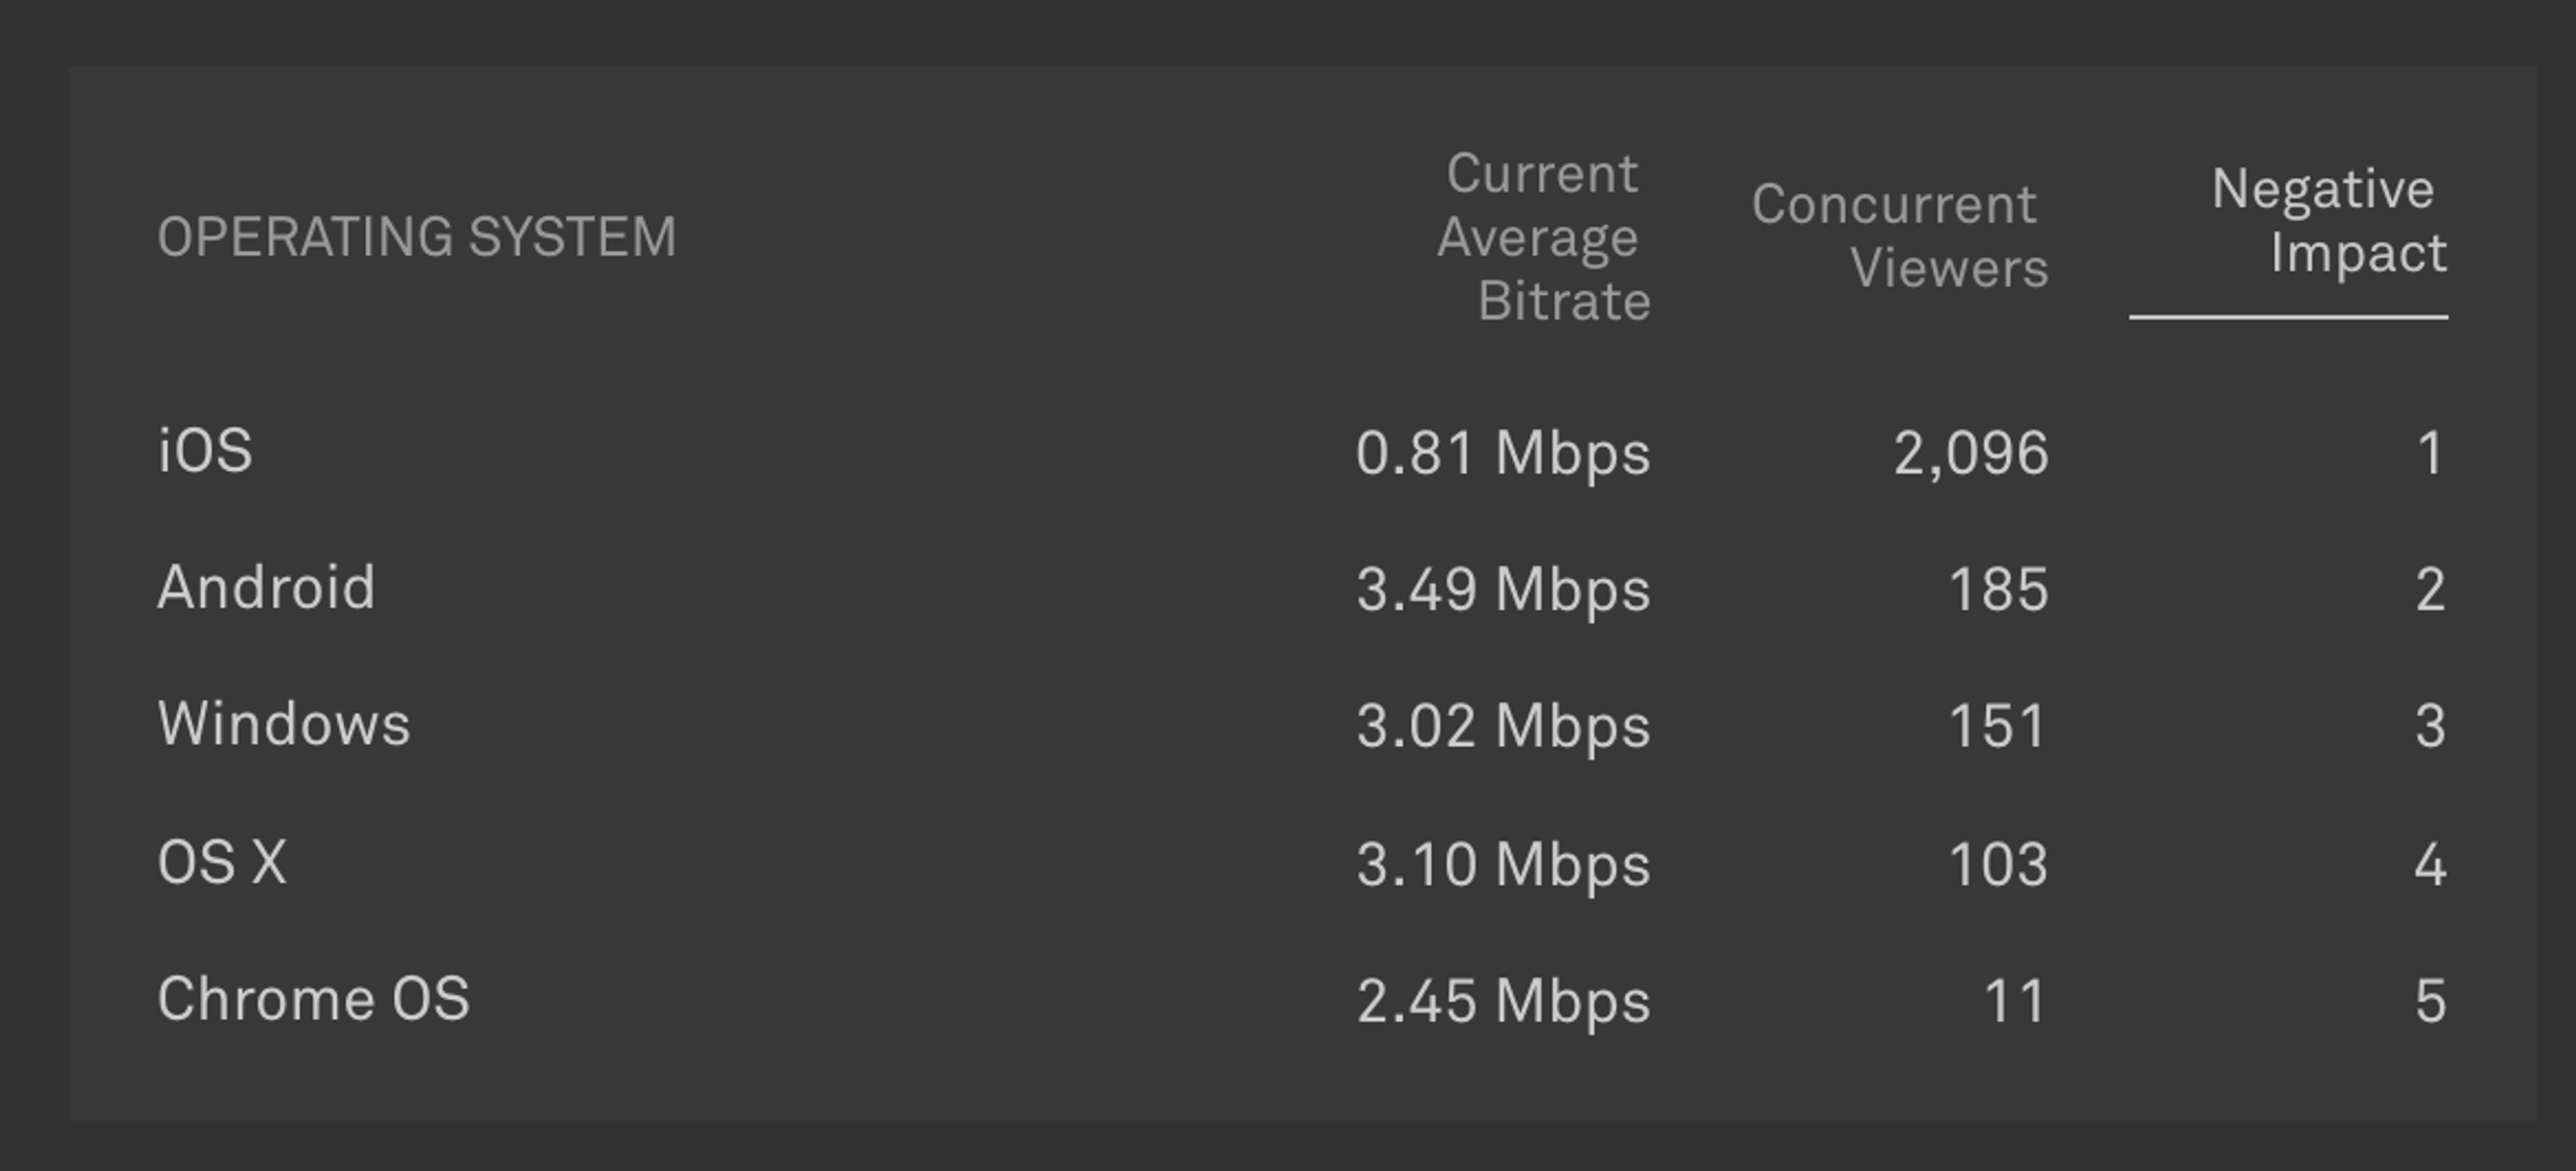This screenshot has height=1171, width=2576.
Task: Click Windows viewer count 151
Action: pyautogui.click(x=1997, y=726)
